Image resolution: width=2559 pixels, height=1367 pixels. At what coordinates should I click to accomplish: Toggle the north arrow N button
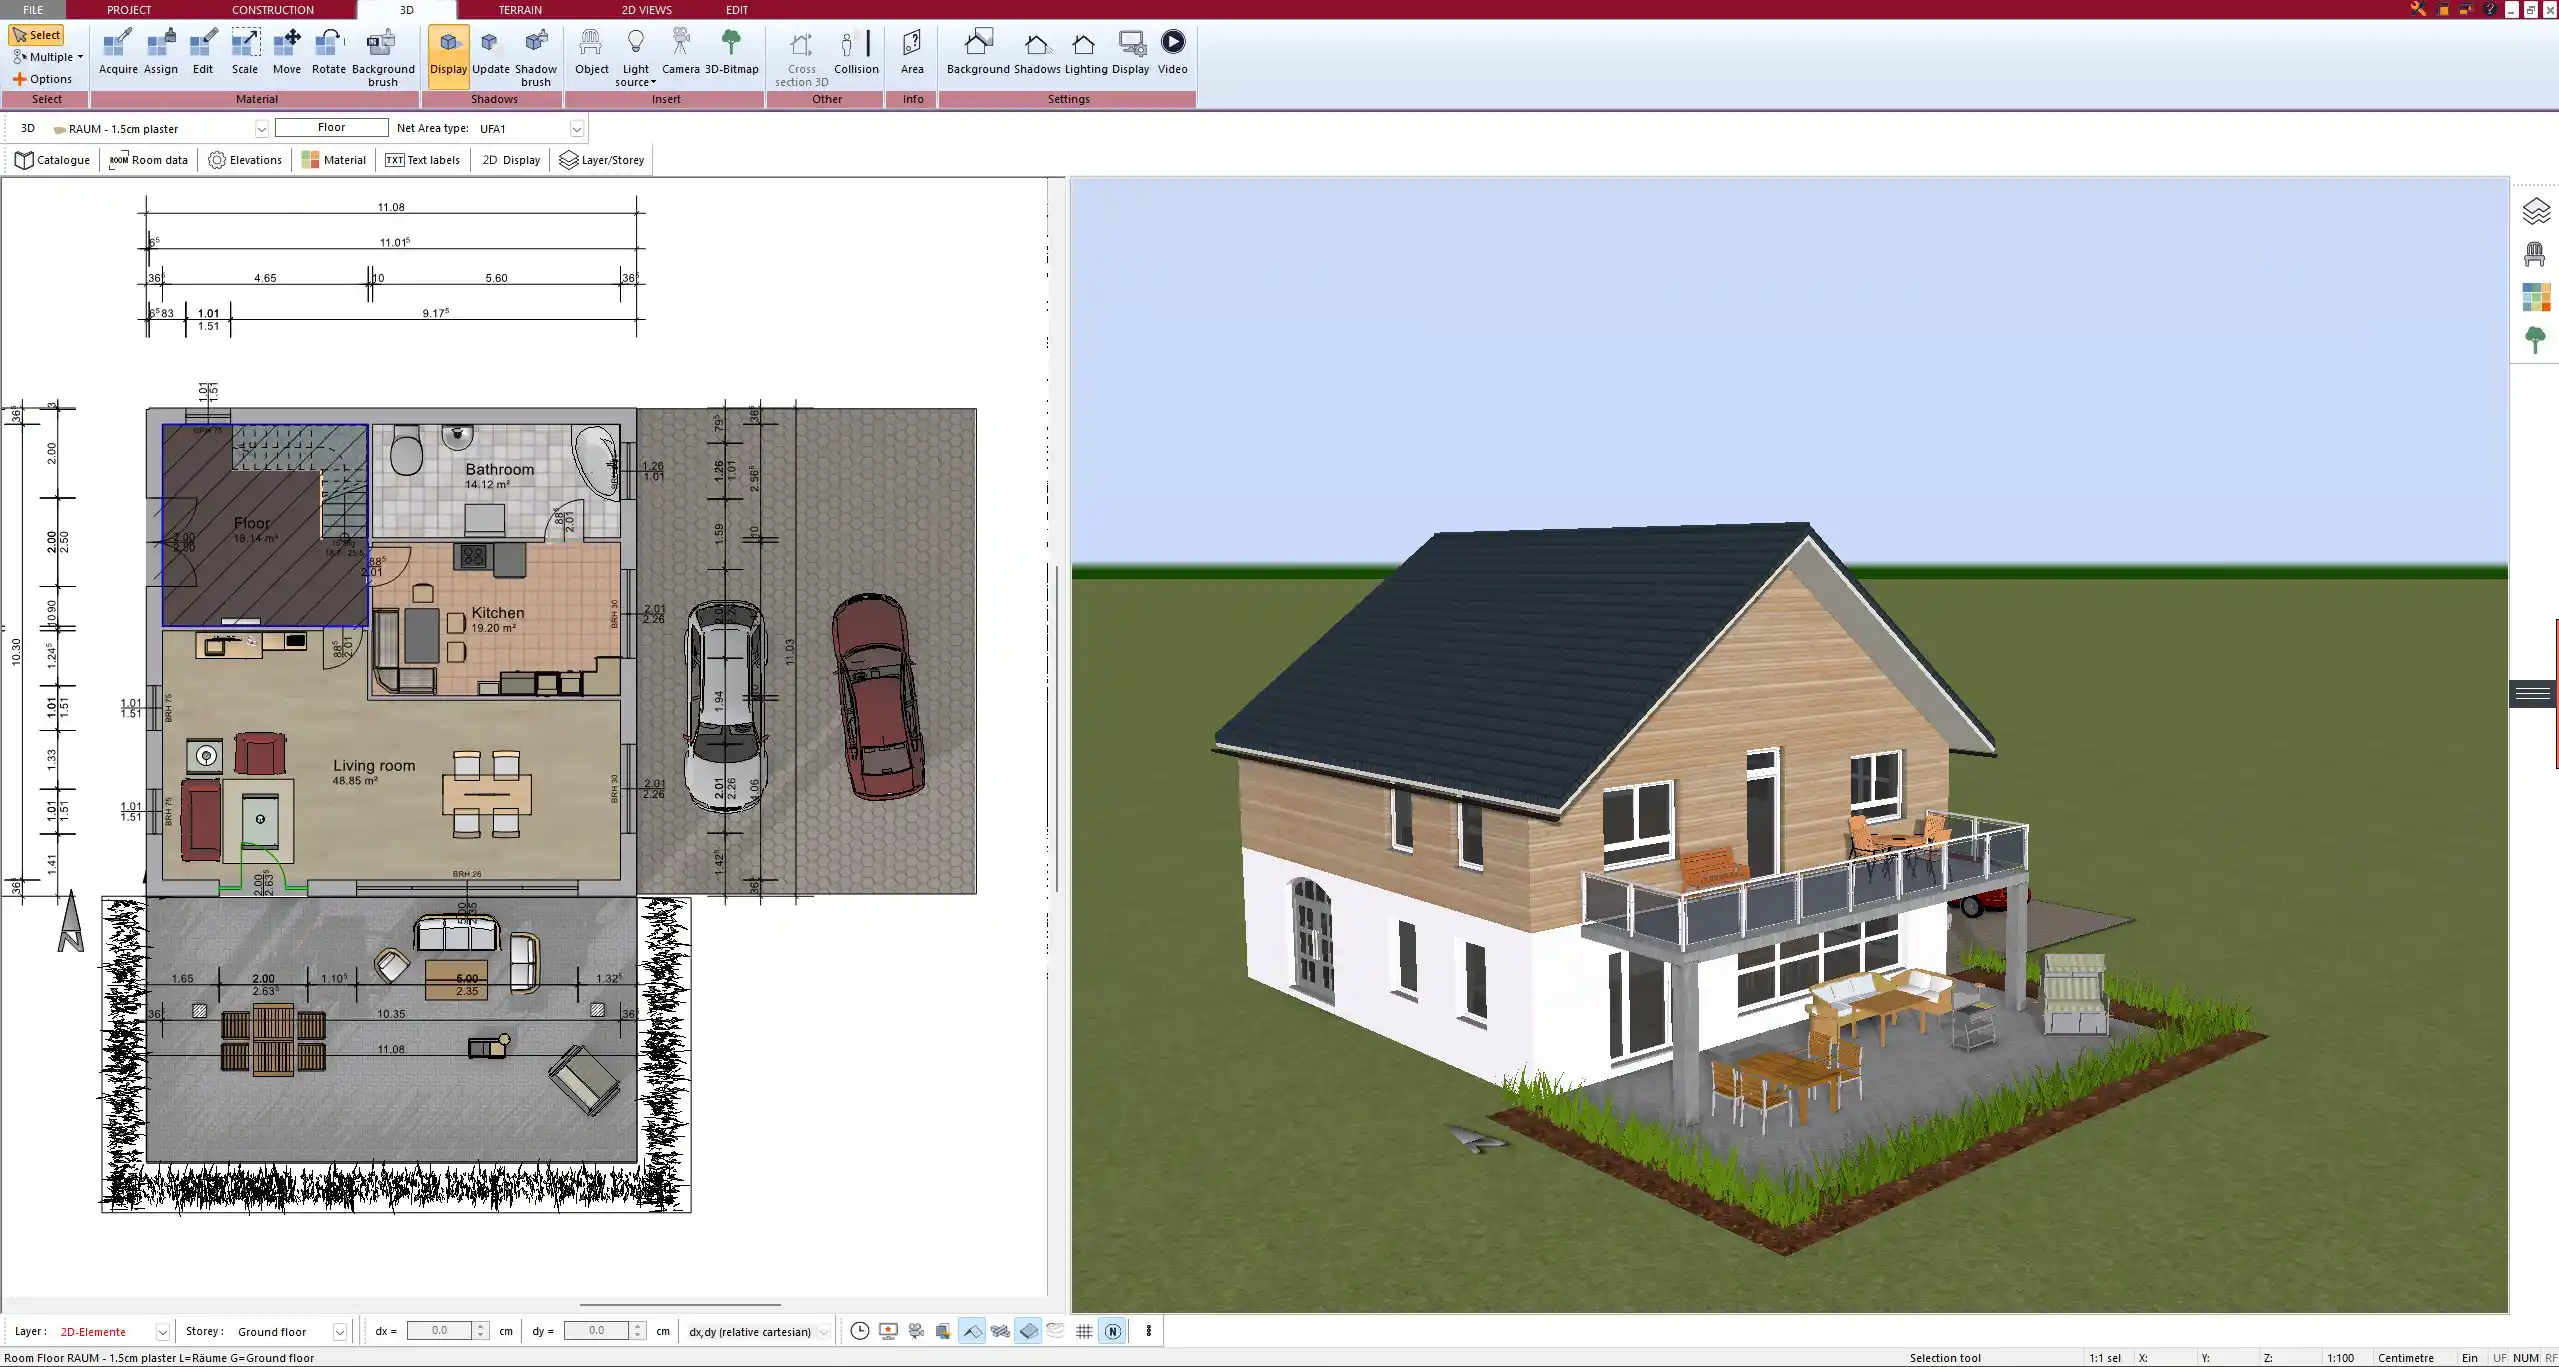coord(1112,1331)
